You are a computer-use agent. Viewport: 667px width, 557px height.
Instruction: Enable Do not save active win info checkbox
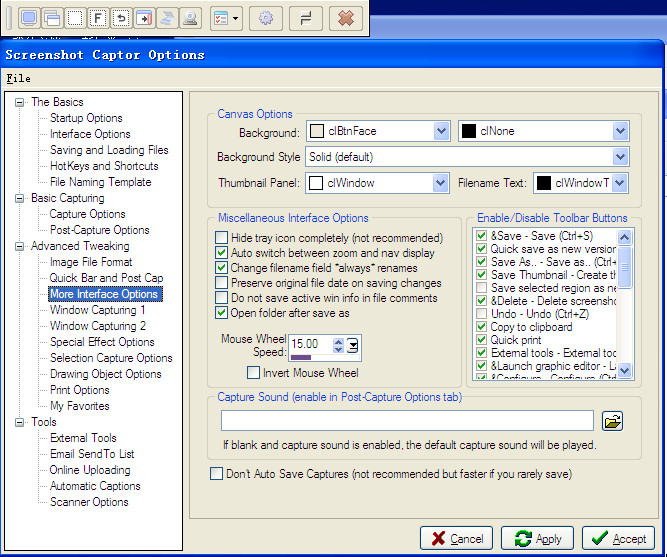(x=221, y=297)
